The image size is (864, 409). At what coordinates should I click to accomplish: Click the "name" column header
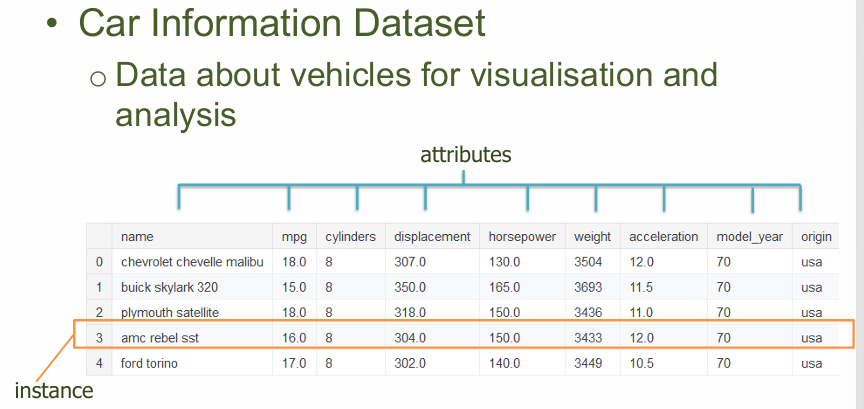(137, 237)
